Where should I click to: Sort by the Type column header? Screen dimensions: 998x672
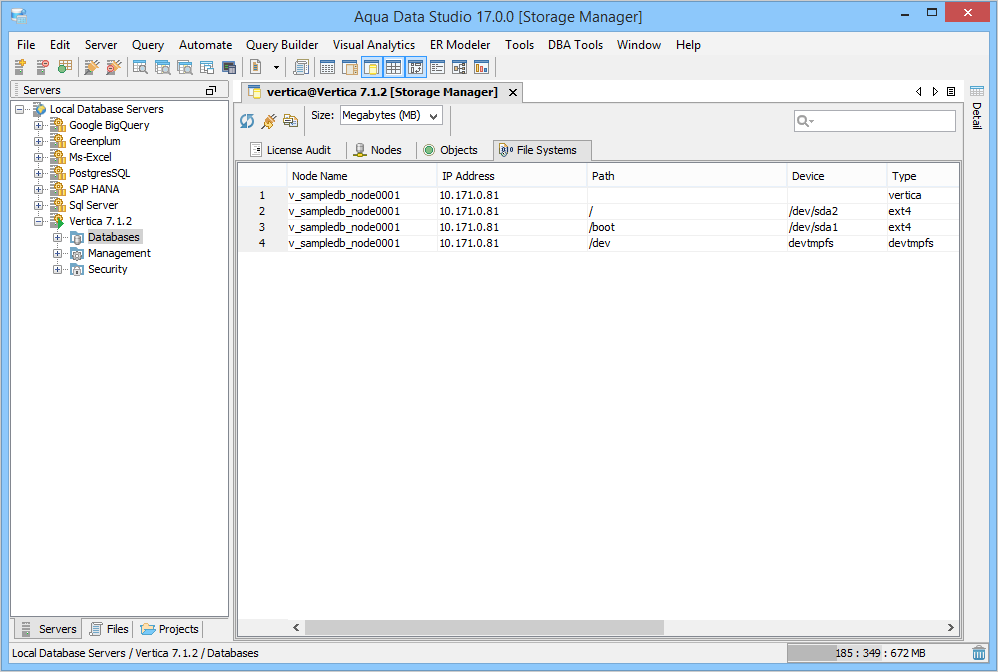coord(923,176)
